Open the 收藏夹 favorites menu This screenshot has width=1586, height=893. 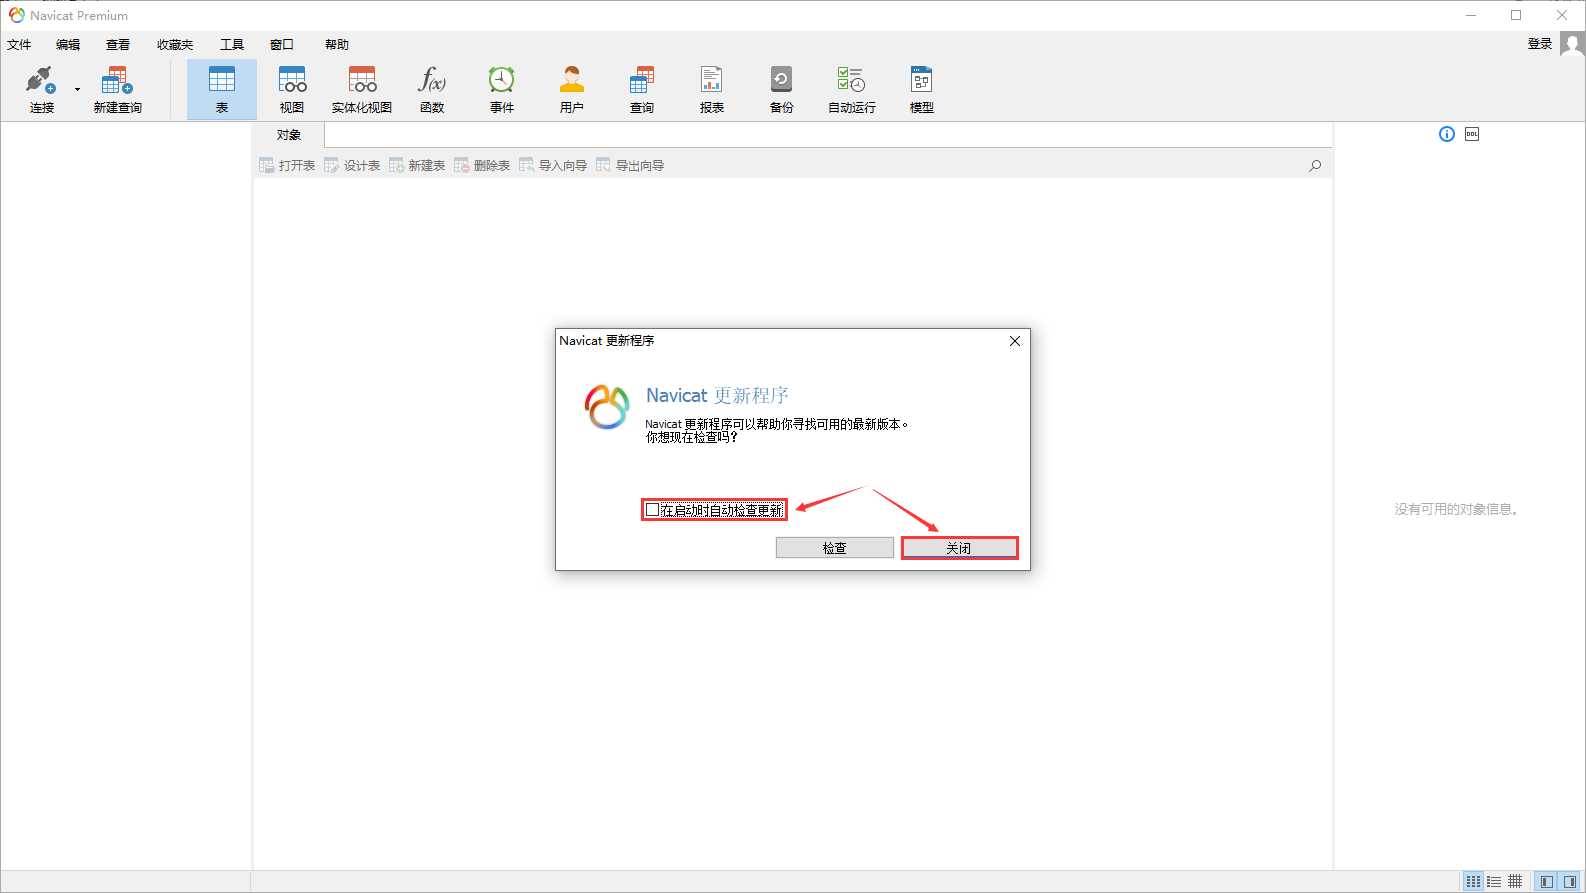point(175,45)
